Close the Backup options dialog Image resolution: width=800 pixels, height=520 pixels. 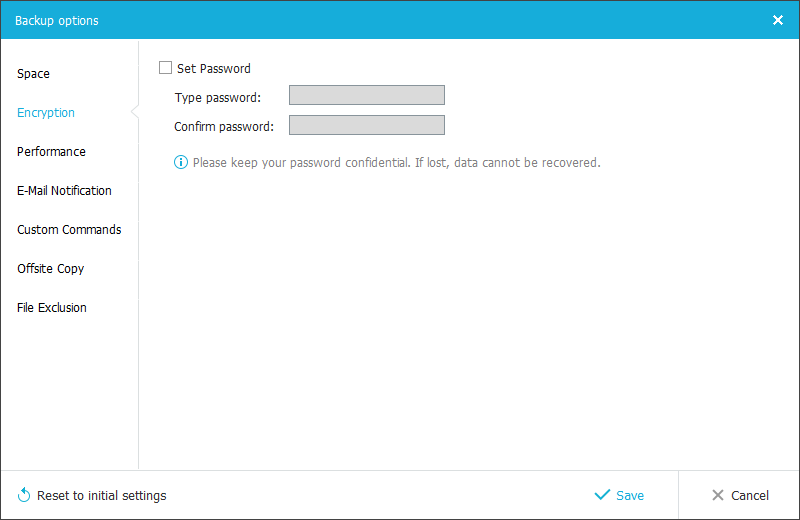point(778,20)
